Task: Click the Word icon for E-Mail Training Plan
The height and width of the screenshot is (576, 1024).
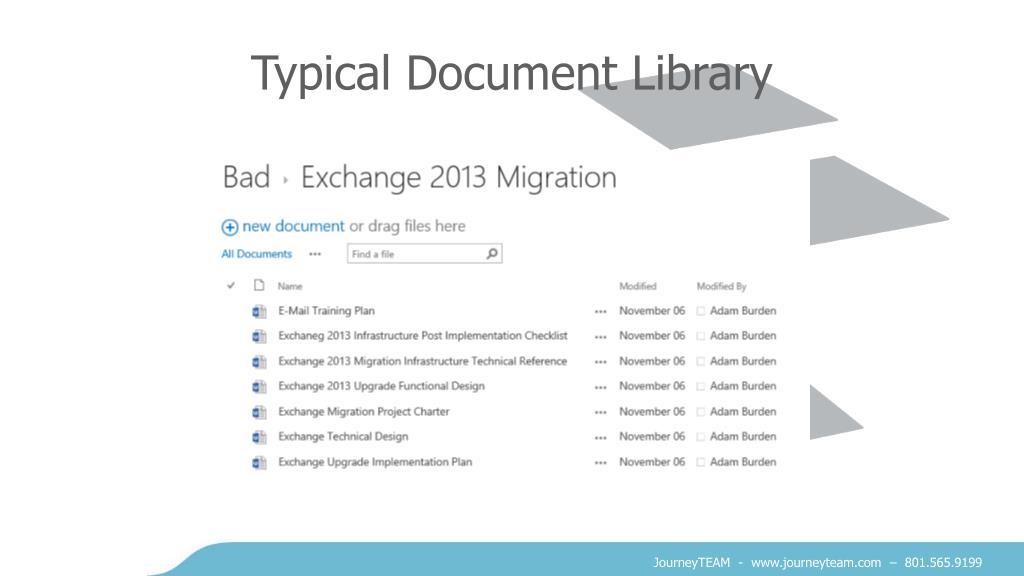Action: [x=259, y=312]
